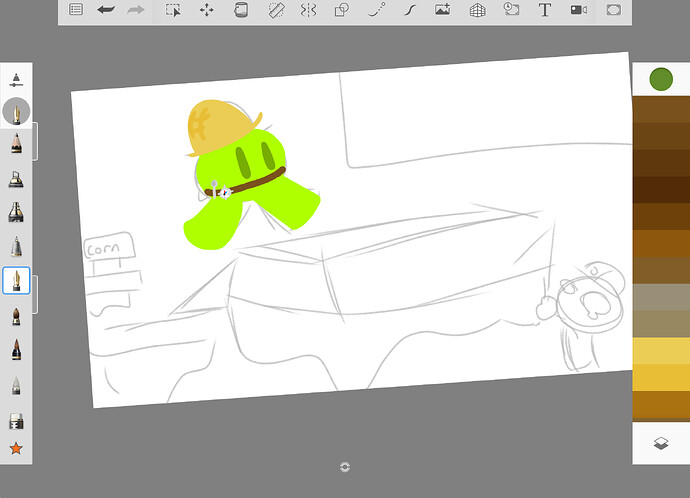690x498 pixels.
Task: Pick the pencil brush in palette
Action: 16,143
